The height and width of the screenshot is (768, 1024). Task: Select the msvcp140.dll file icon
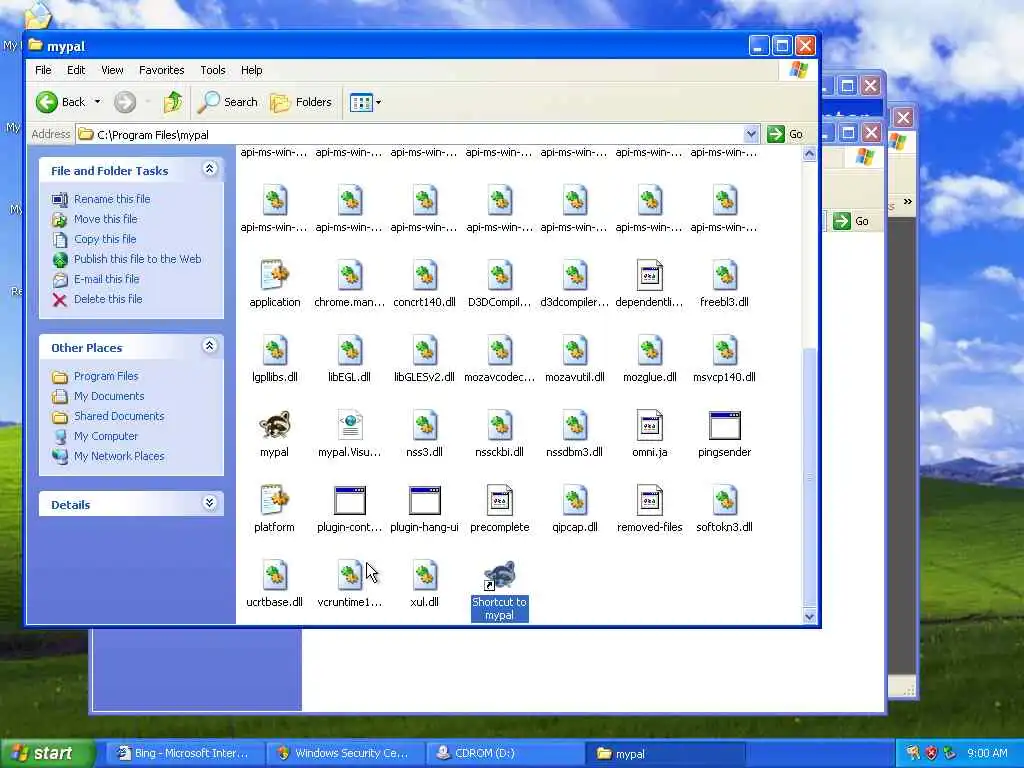pos(724,351)
